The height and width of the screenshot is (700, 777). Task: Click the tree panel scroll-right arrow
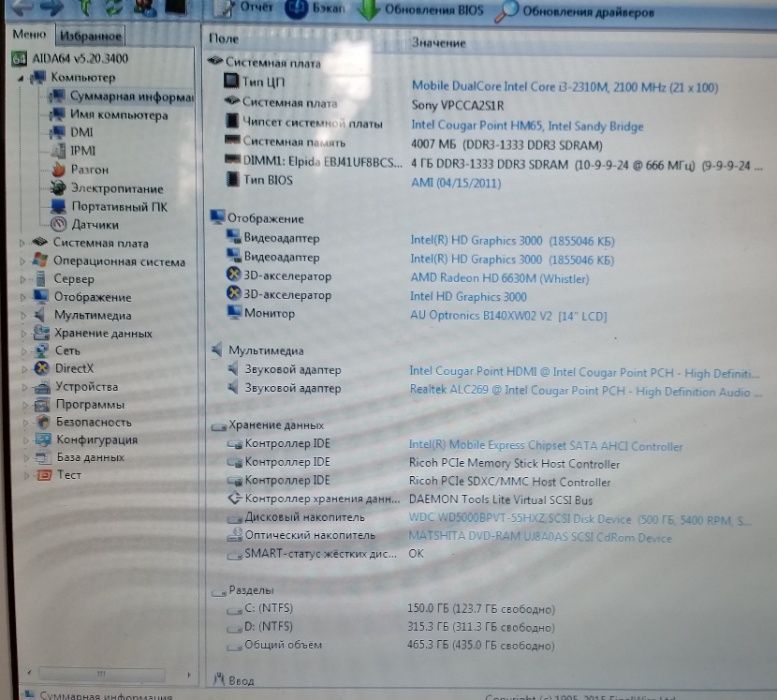188,675
